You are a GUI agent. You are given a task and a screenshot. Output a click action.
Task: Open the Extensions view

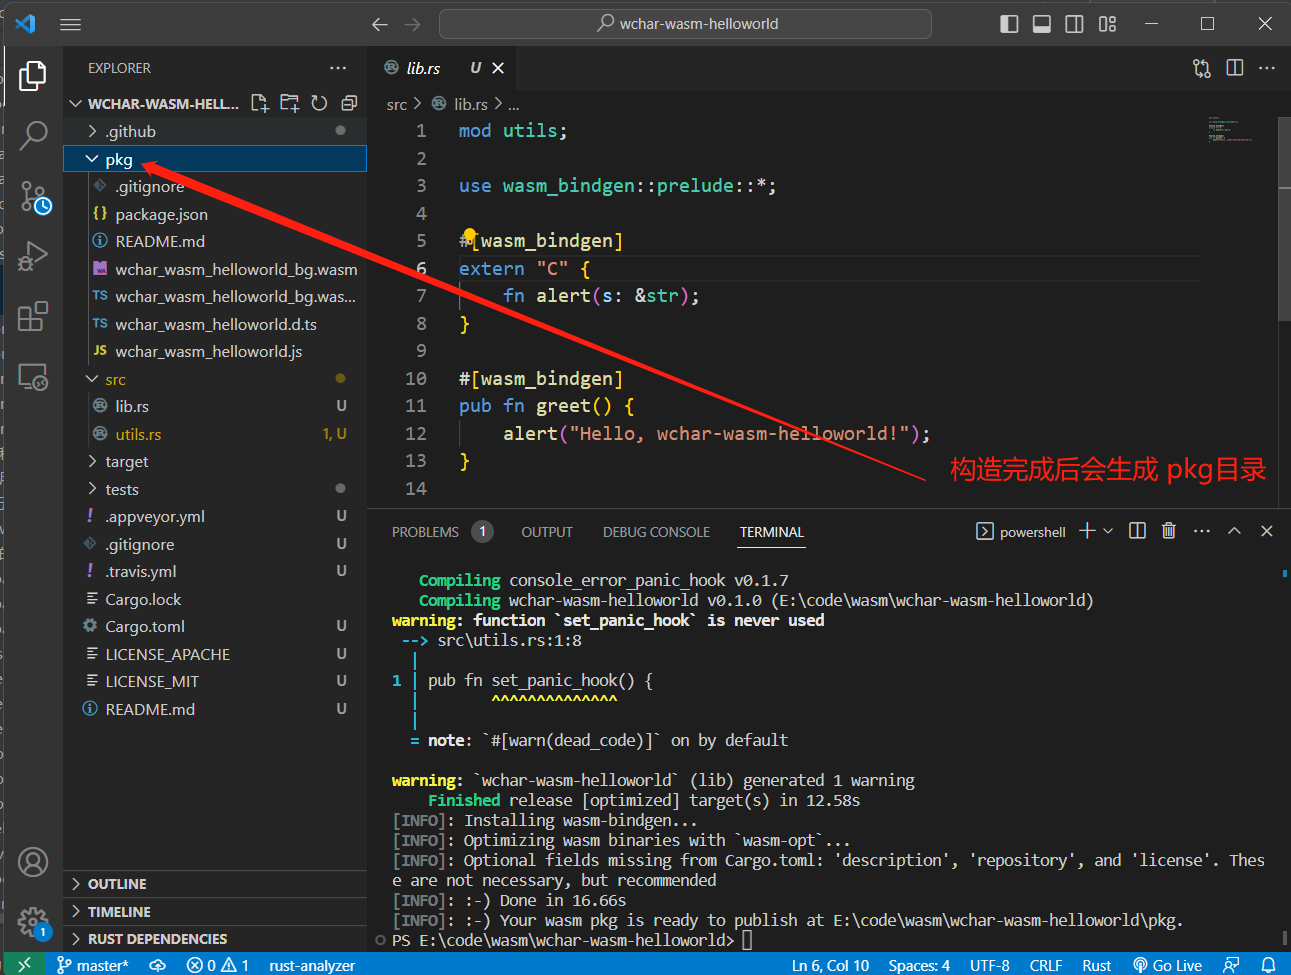pos(33,316)
